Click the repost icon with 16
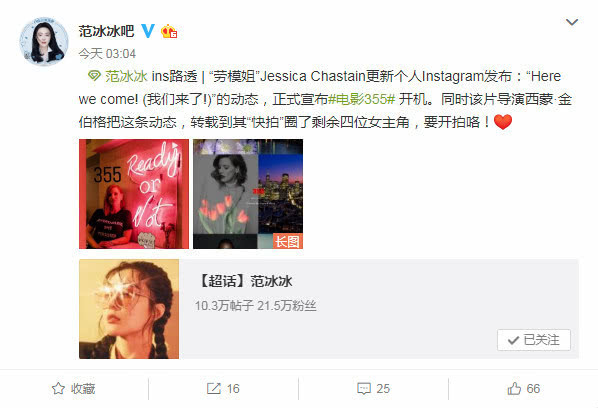 214,389
